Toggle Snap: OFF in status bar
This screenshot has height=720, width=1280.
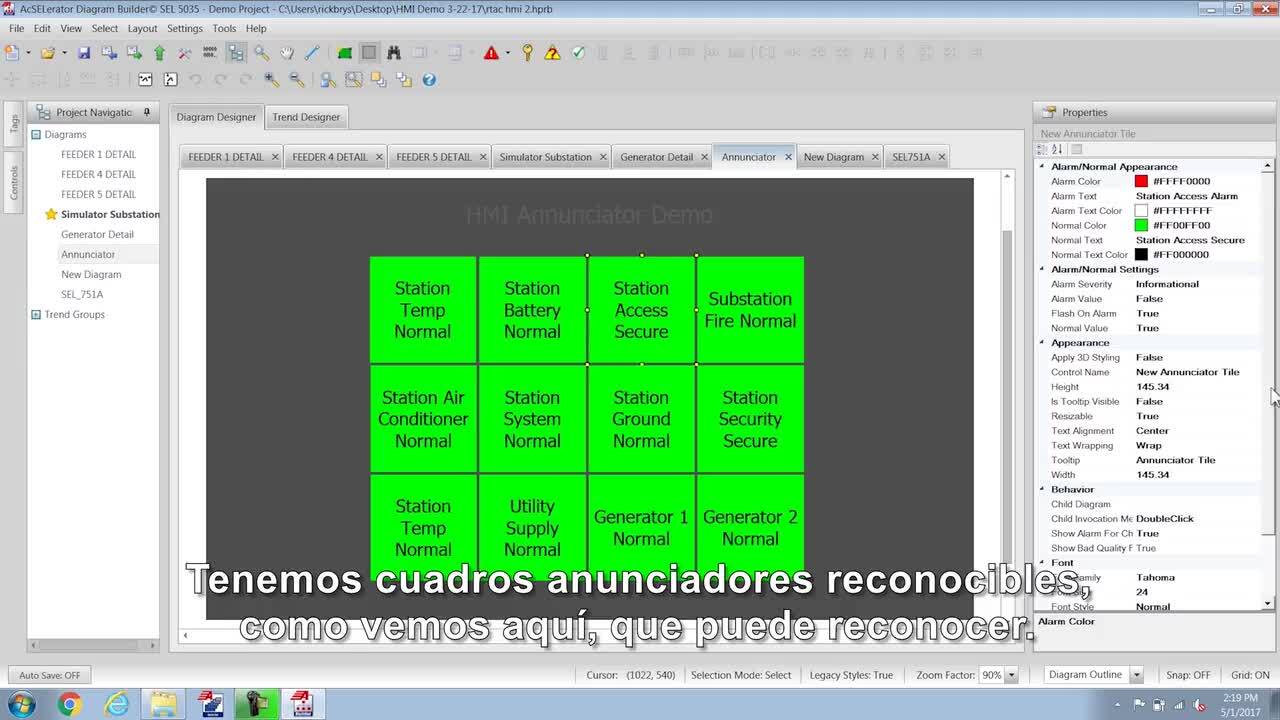1188,675
